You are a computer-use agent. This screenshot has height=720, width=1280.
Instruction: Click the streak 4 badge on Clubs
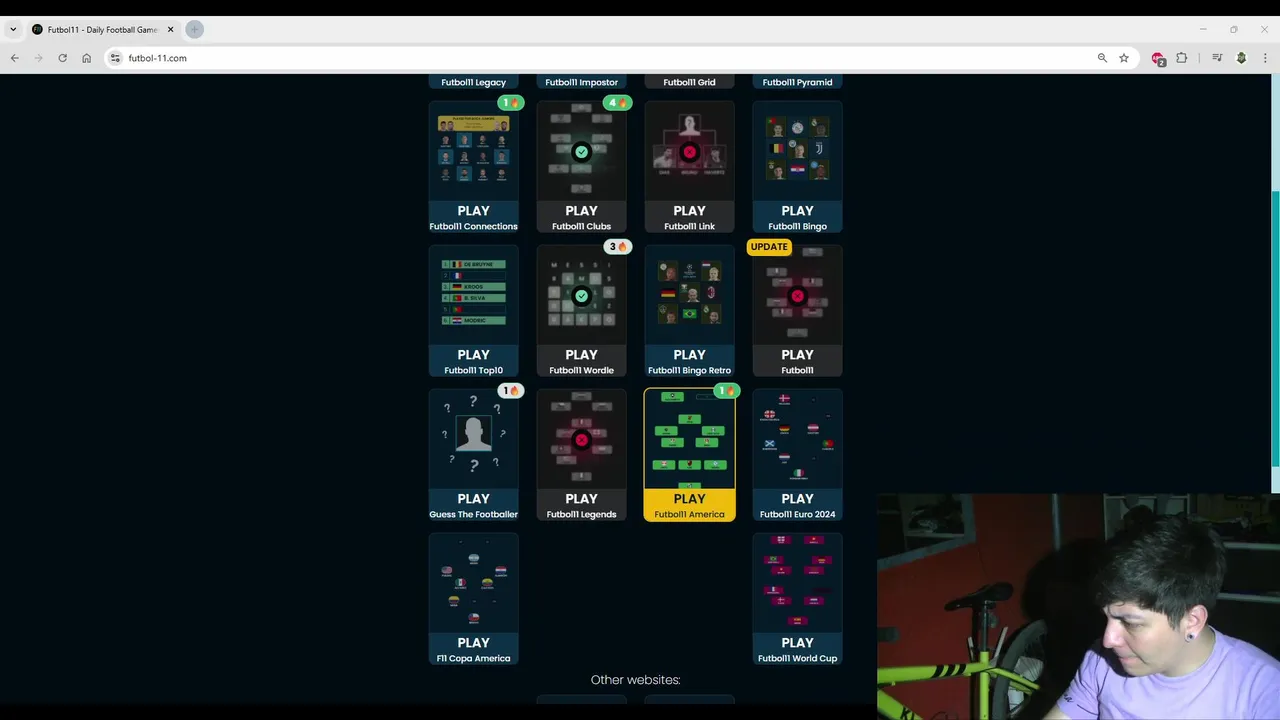pyautogui.click(x=618, y=103)
